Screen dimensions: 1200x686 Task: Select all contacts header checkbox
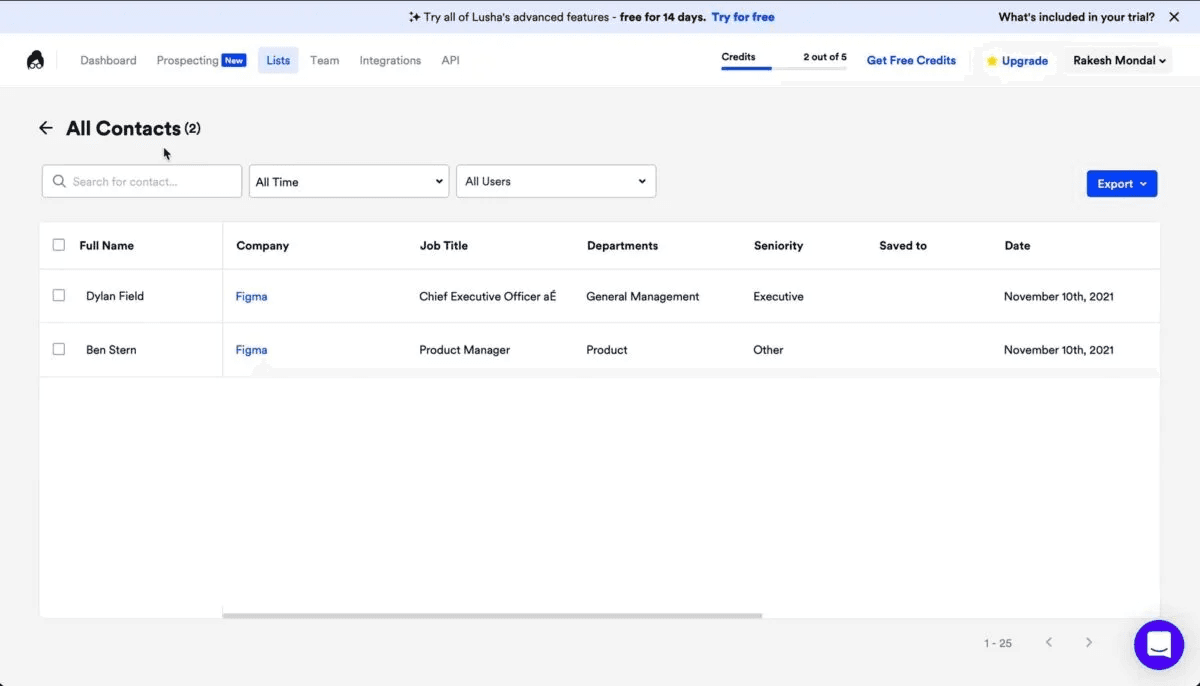click(x=59, y=245)
